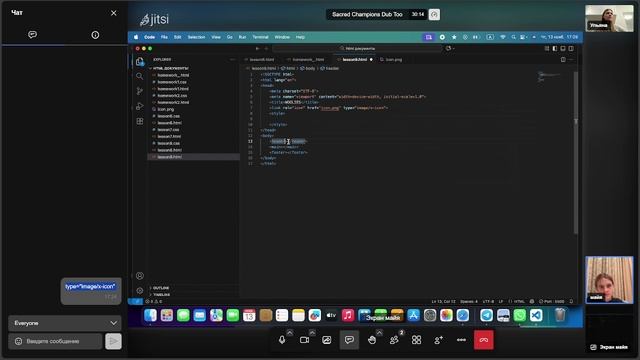640x360 pixels.
Task: Open audio settings caret above microphone
Action: pos(290,333)
